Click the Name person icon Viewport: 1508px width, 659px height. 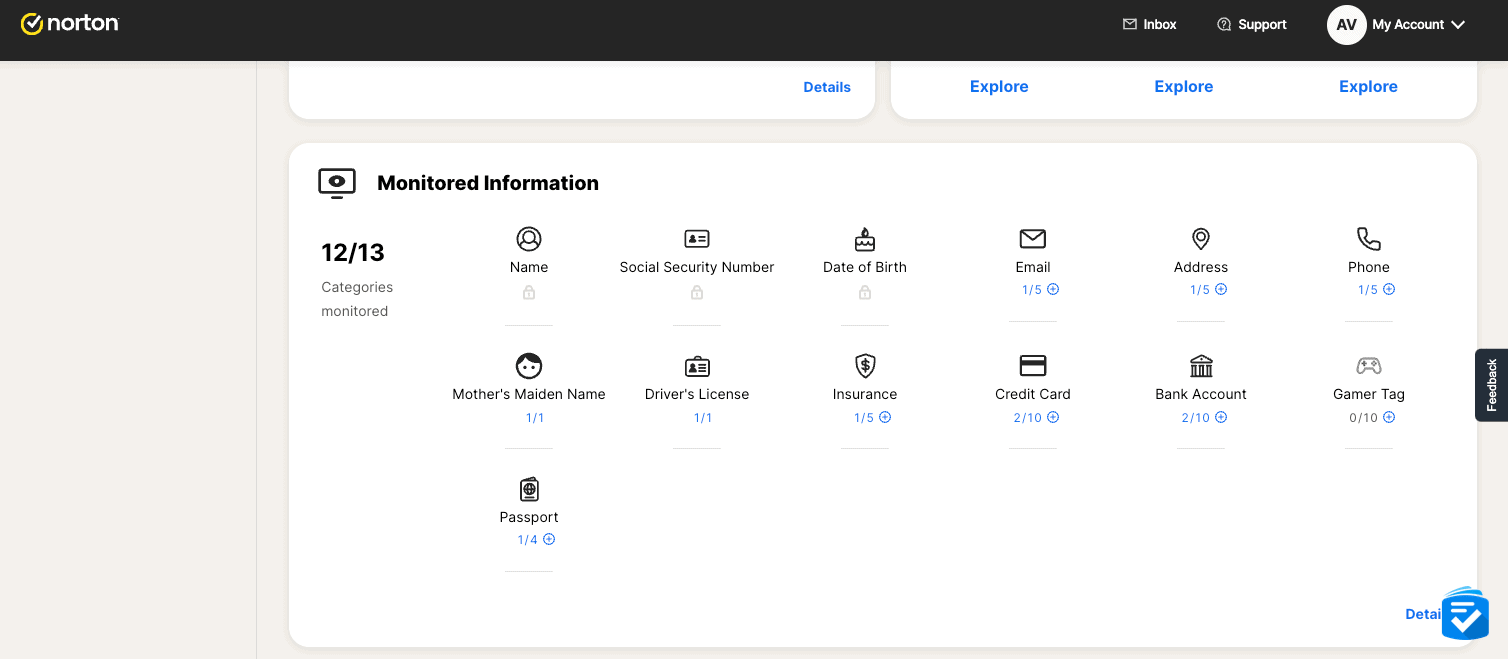(x=529, y=239)
